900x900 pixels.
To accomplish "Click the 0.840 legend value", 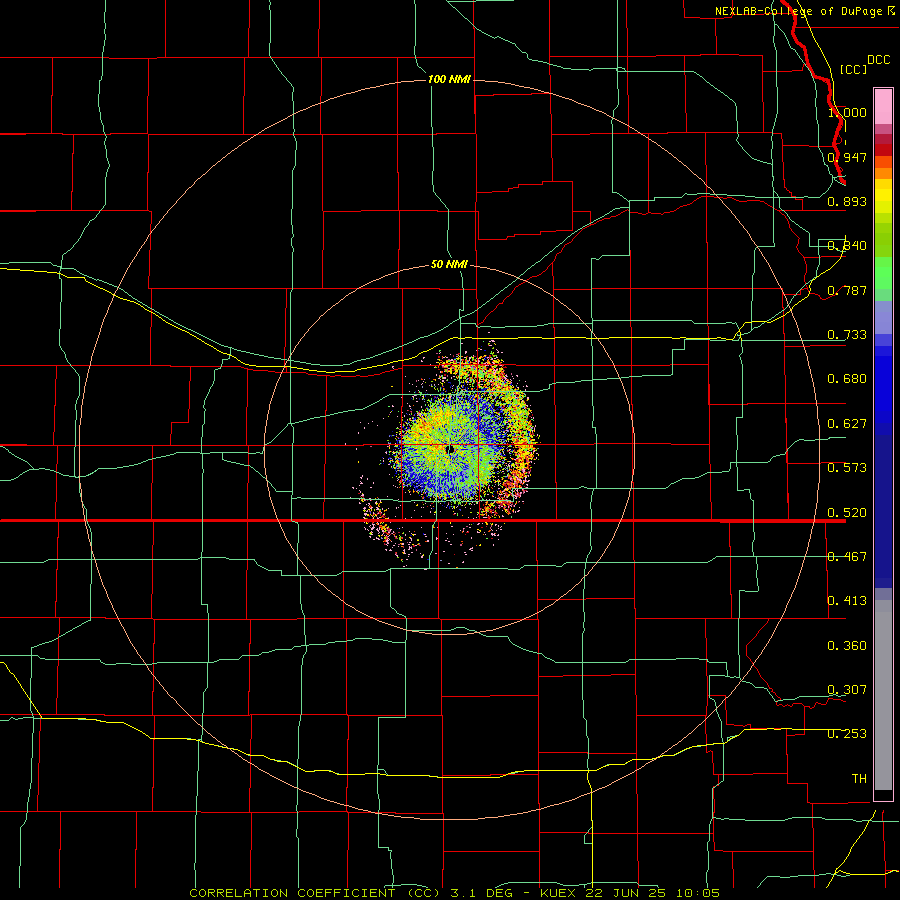I will tap(847, 246).
